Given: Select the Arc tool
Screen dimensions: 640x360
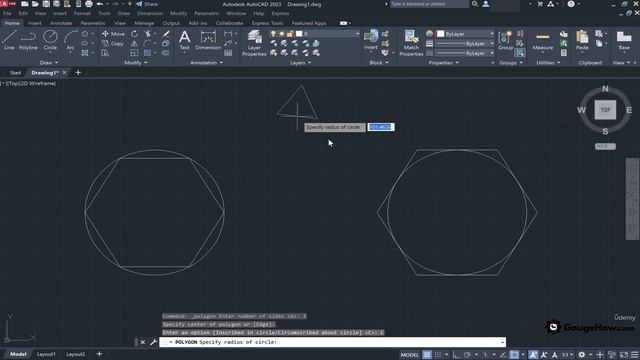Looking at the screenshot, I should [70, 40].
